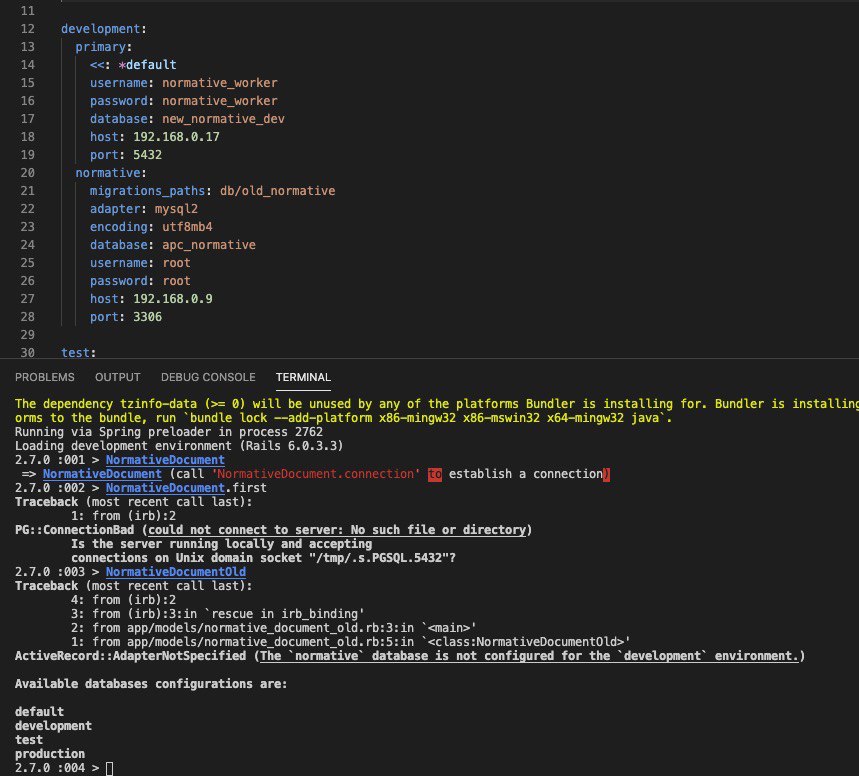859x776 pixels.
Task: Click 'db/old_normative' migrations path value
Action: 277,191
